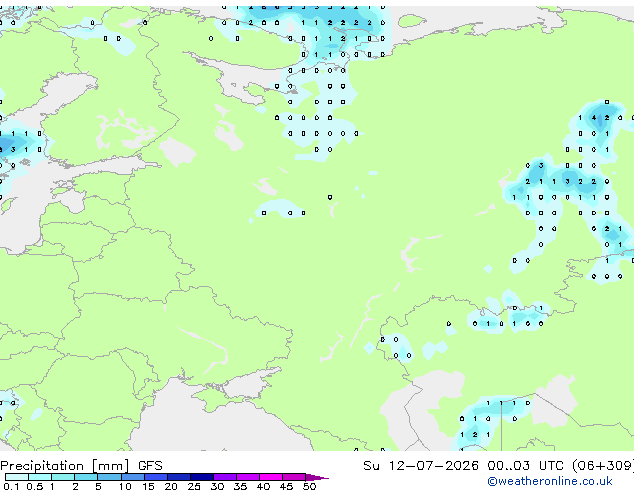This screenshot has width=634, height=490.
Task: Click the legend swatch between 0.1 and 0.5
Action: tap(17, 477)
